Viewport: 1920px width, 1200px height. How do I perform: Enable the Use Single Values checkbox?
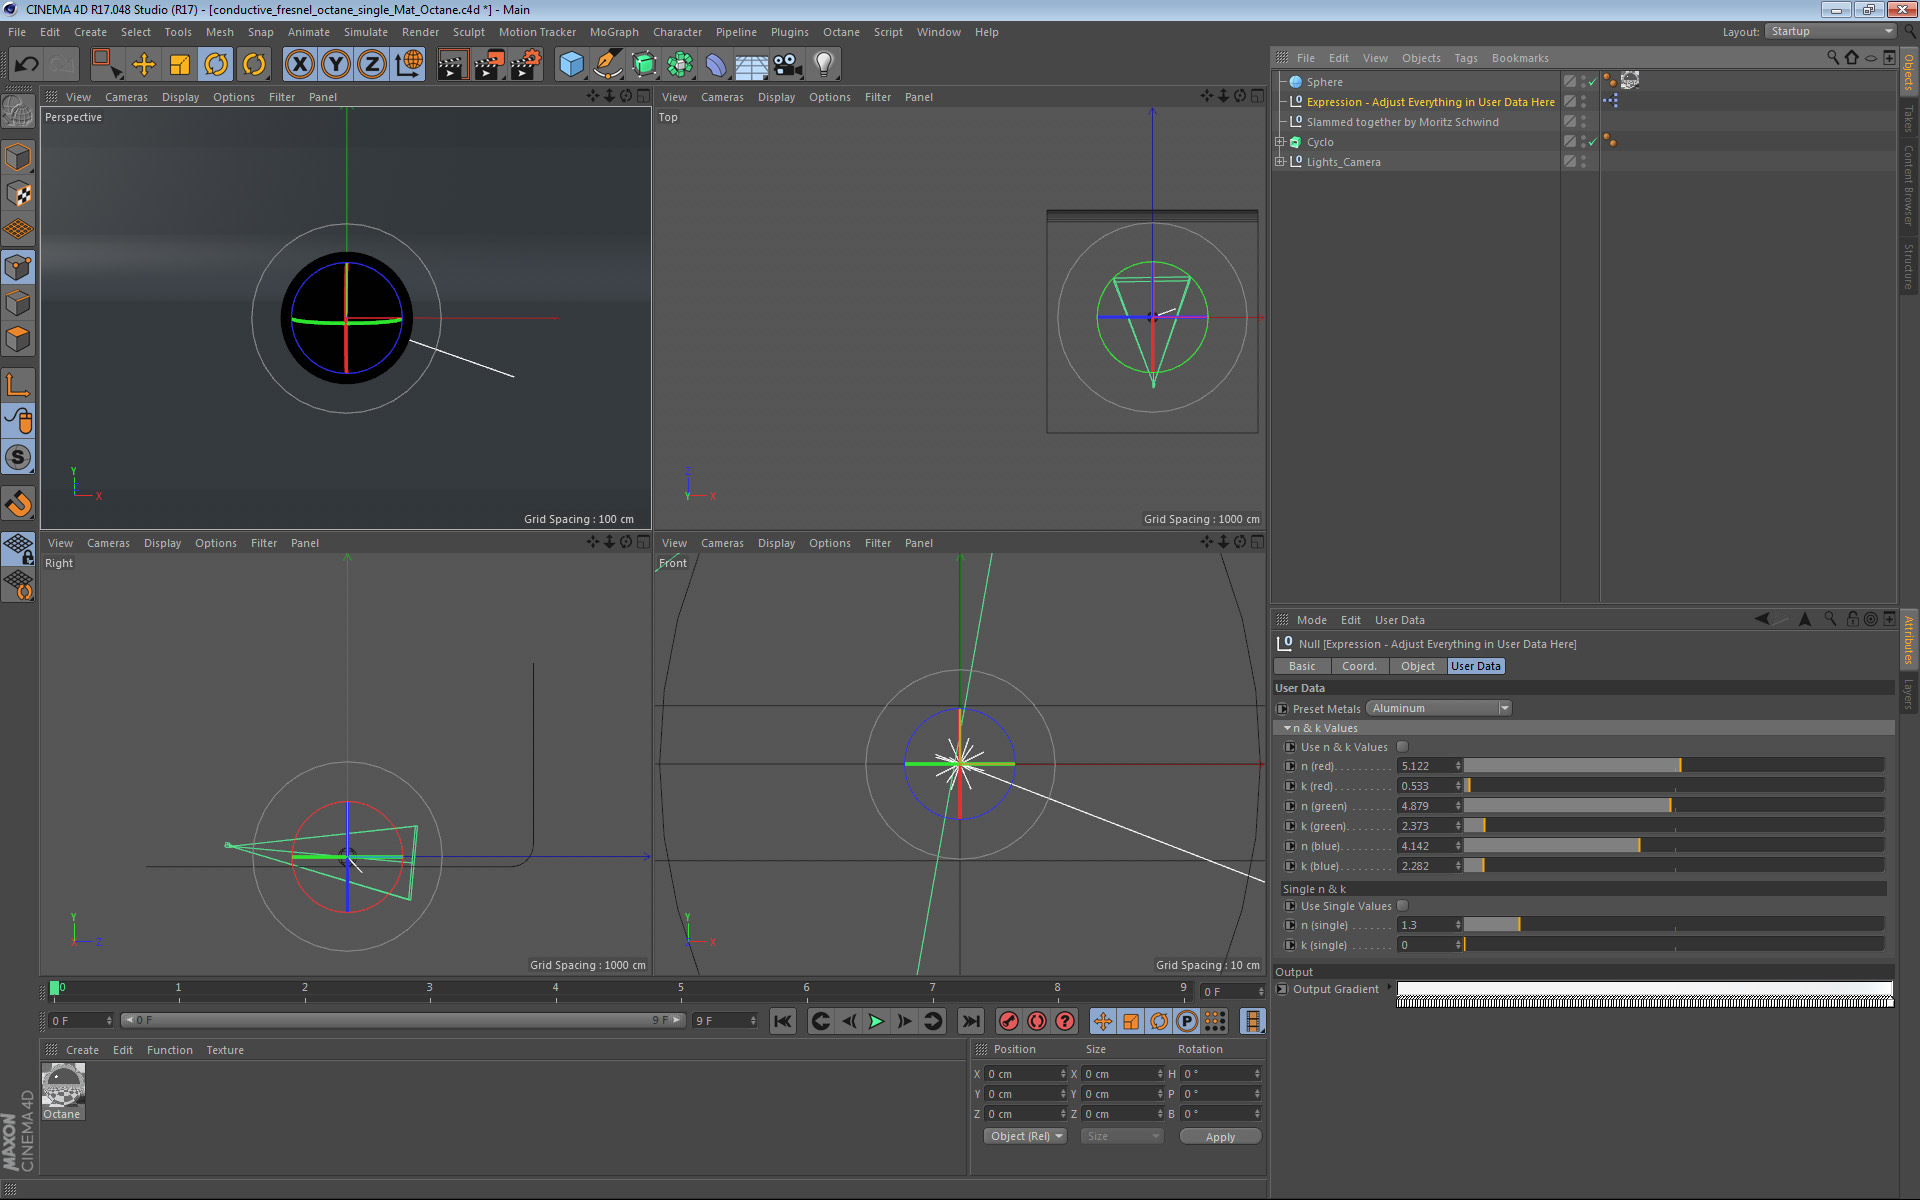click(x=1402, y=906)
